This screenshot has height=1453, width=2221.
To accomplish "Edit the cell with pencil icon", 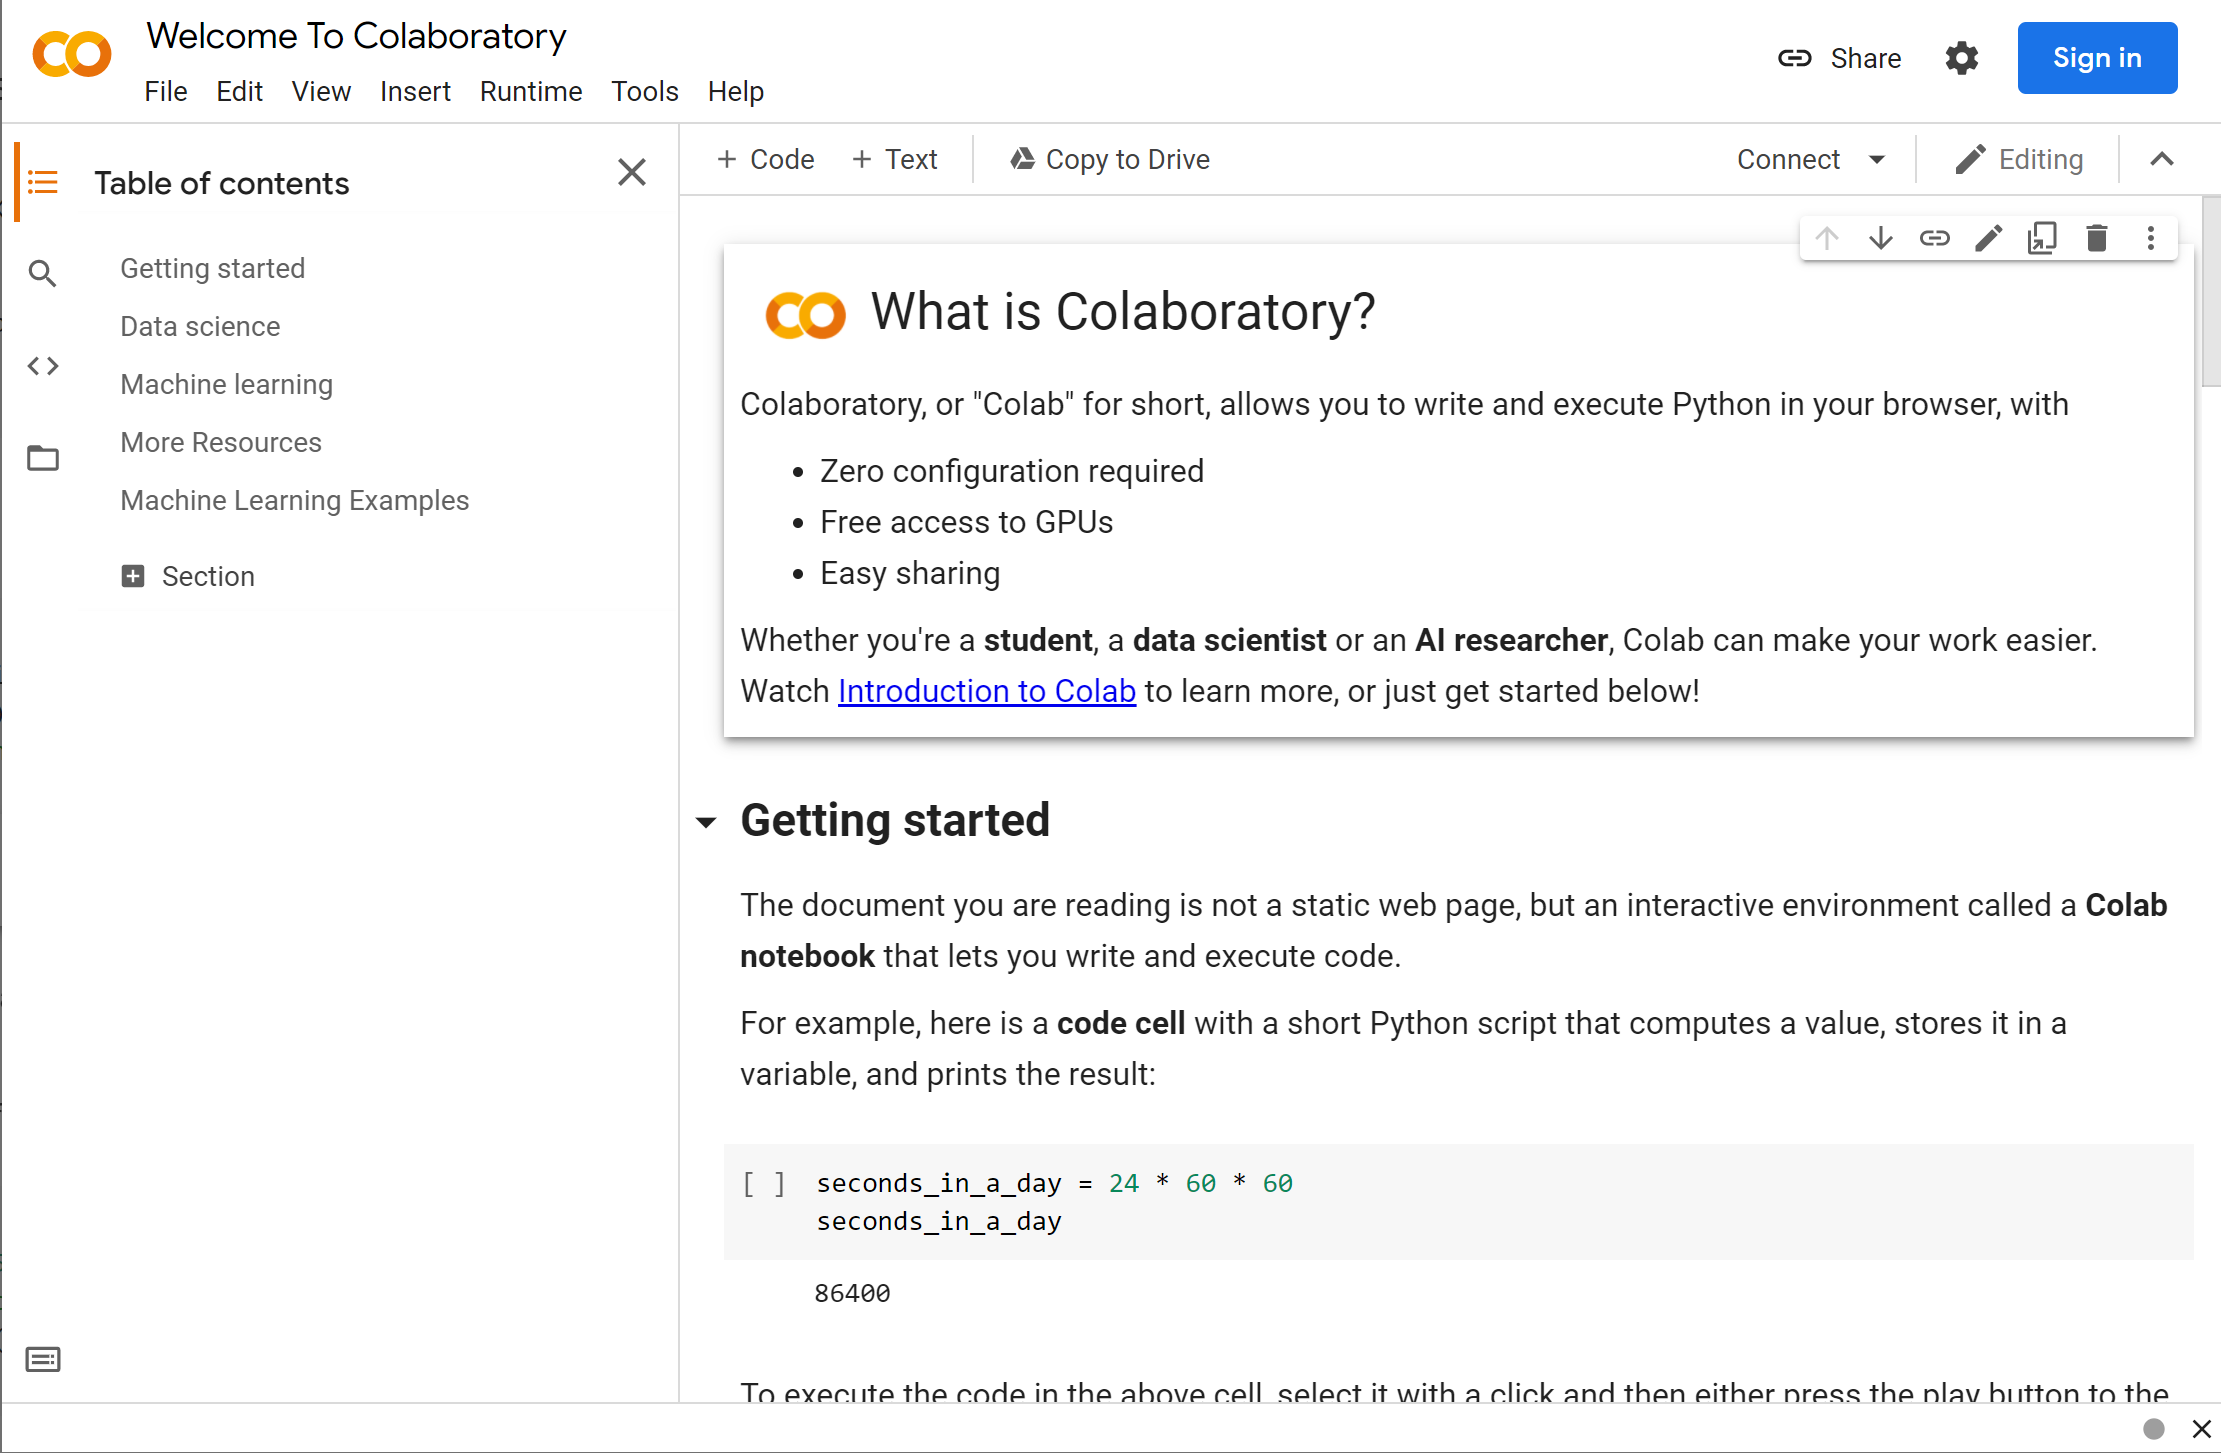I will [1989, 238].
